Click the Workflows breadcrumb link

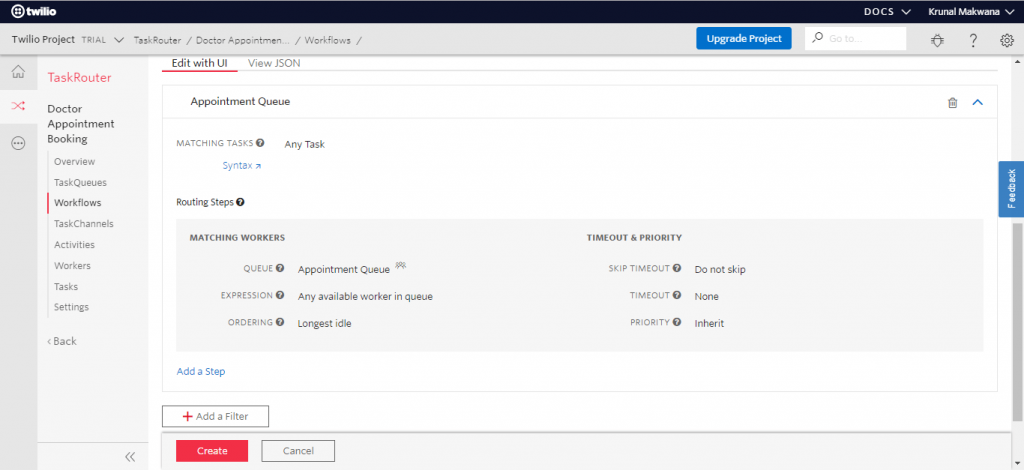327,40
